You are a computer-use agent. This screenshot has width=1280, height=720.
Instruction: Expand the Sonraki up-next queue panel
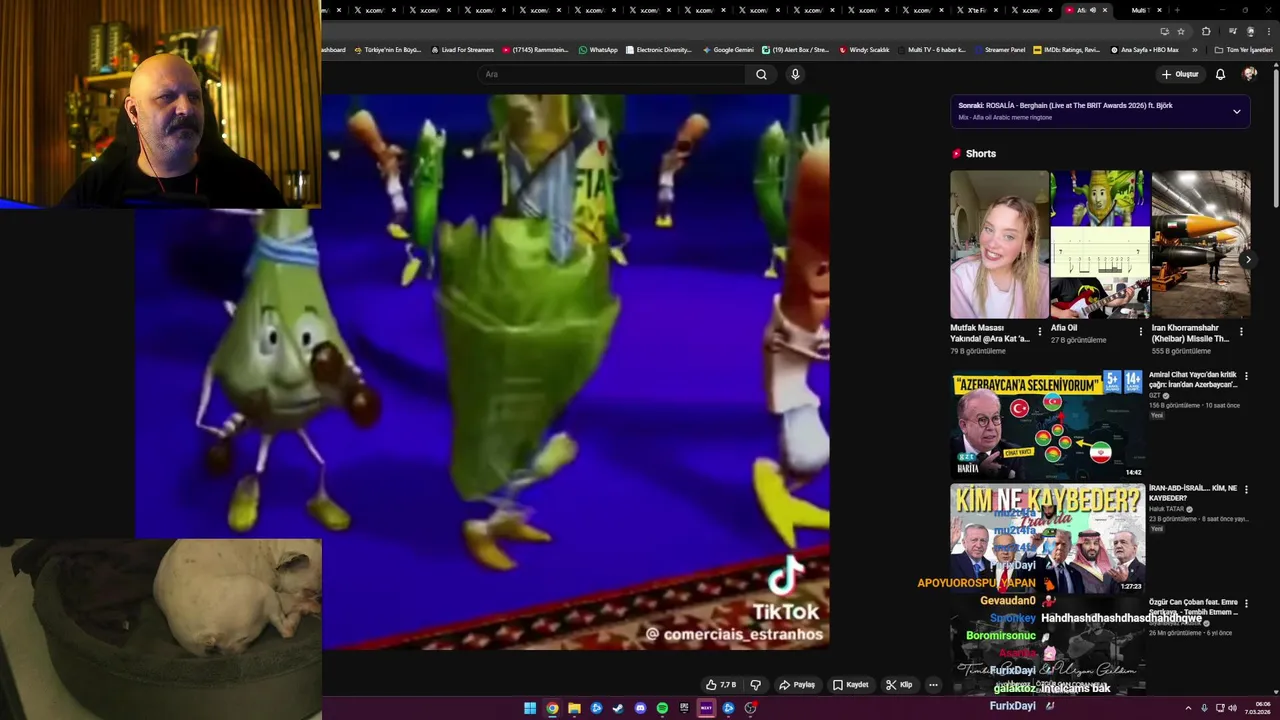(1236, 111)
